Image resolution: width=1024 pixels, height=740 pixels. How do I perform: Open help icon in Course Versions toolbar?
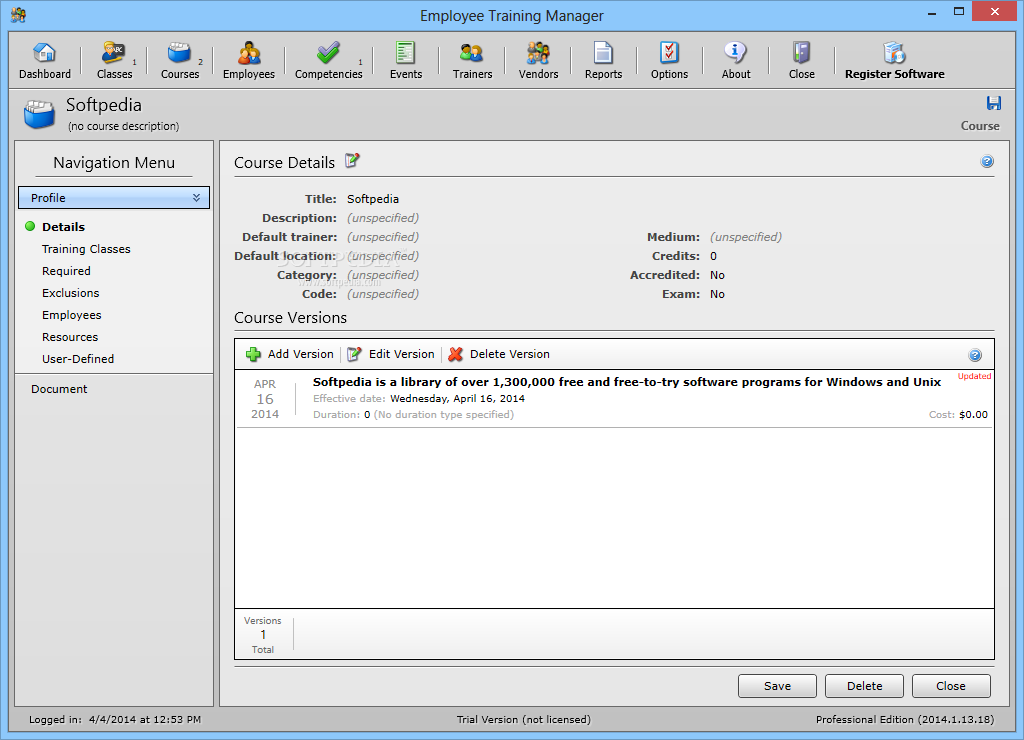pyautogui.click(x=974, y=355)
